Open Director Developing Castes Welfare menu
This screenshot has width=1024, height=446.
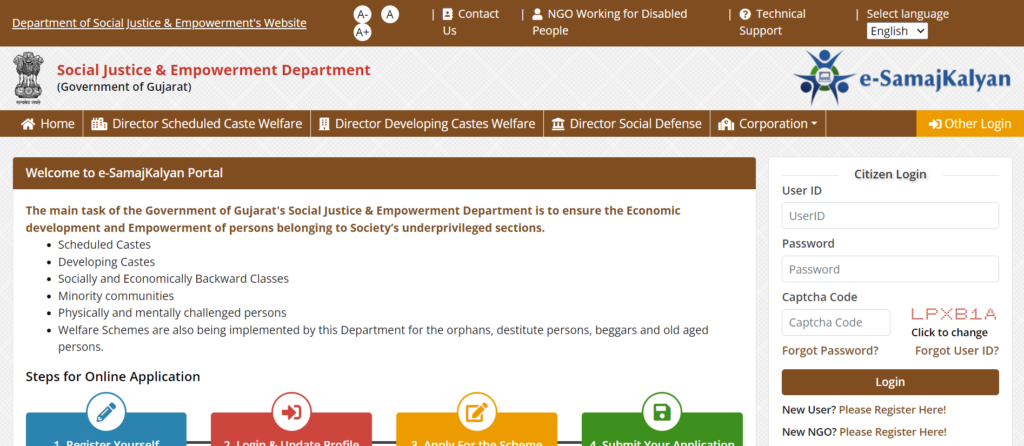[x=427, y=124]
